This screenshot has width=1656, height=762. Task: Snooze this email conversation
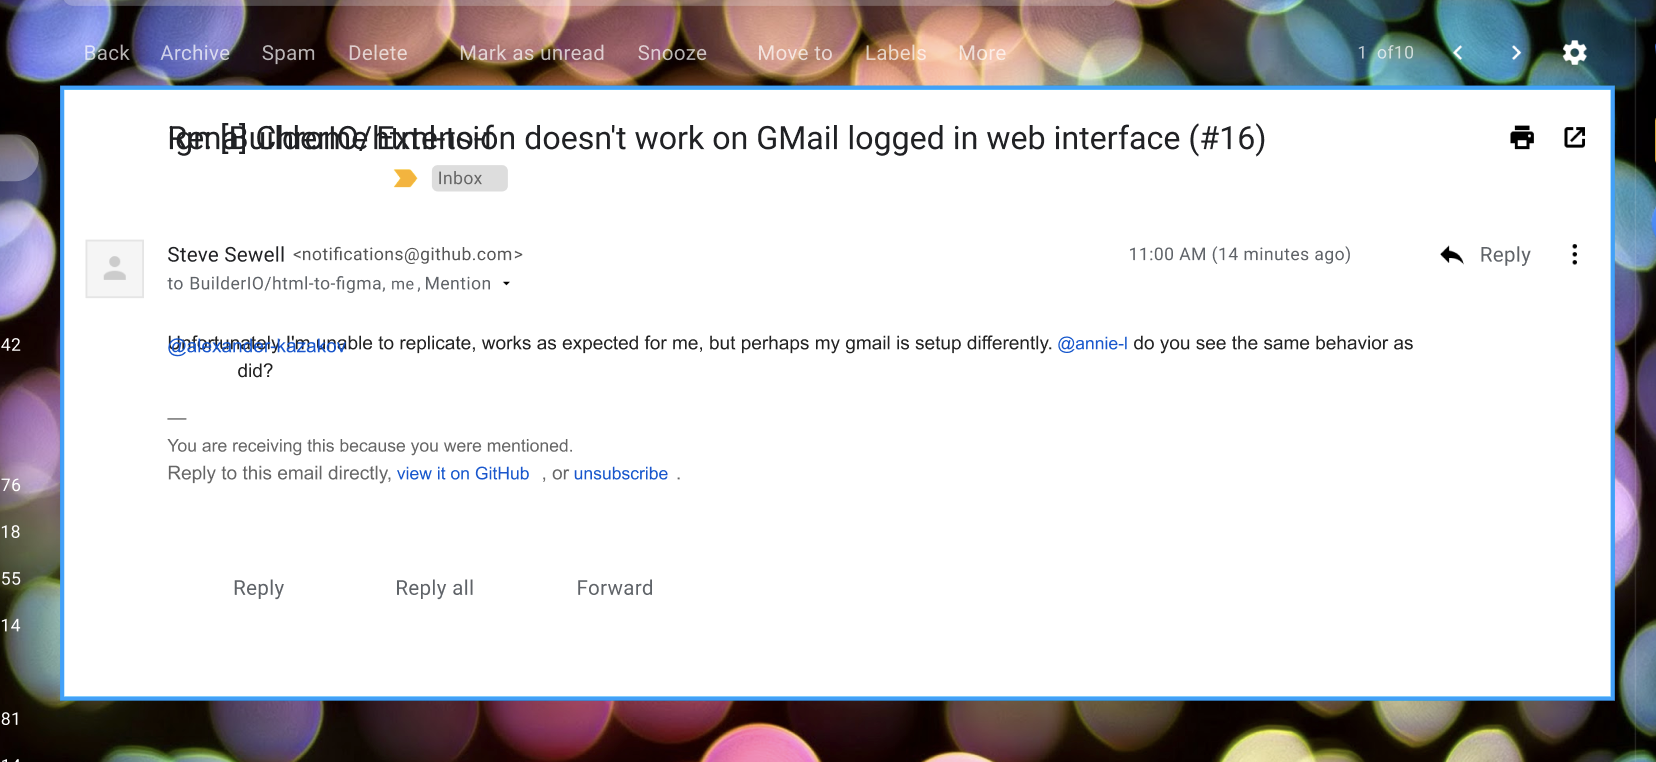pos(672,52)
